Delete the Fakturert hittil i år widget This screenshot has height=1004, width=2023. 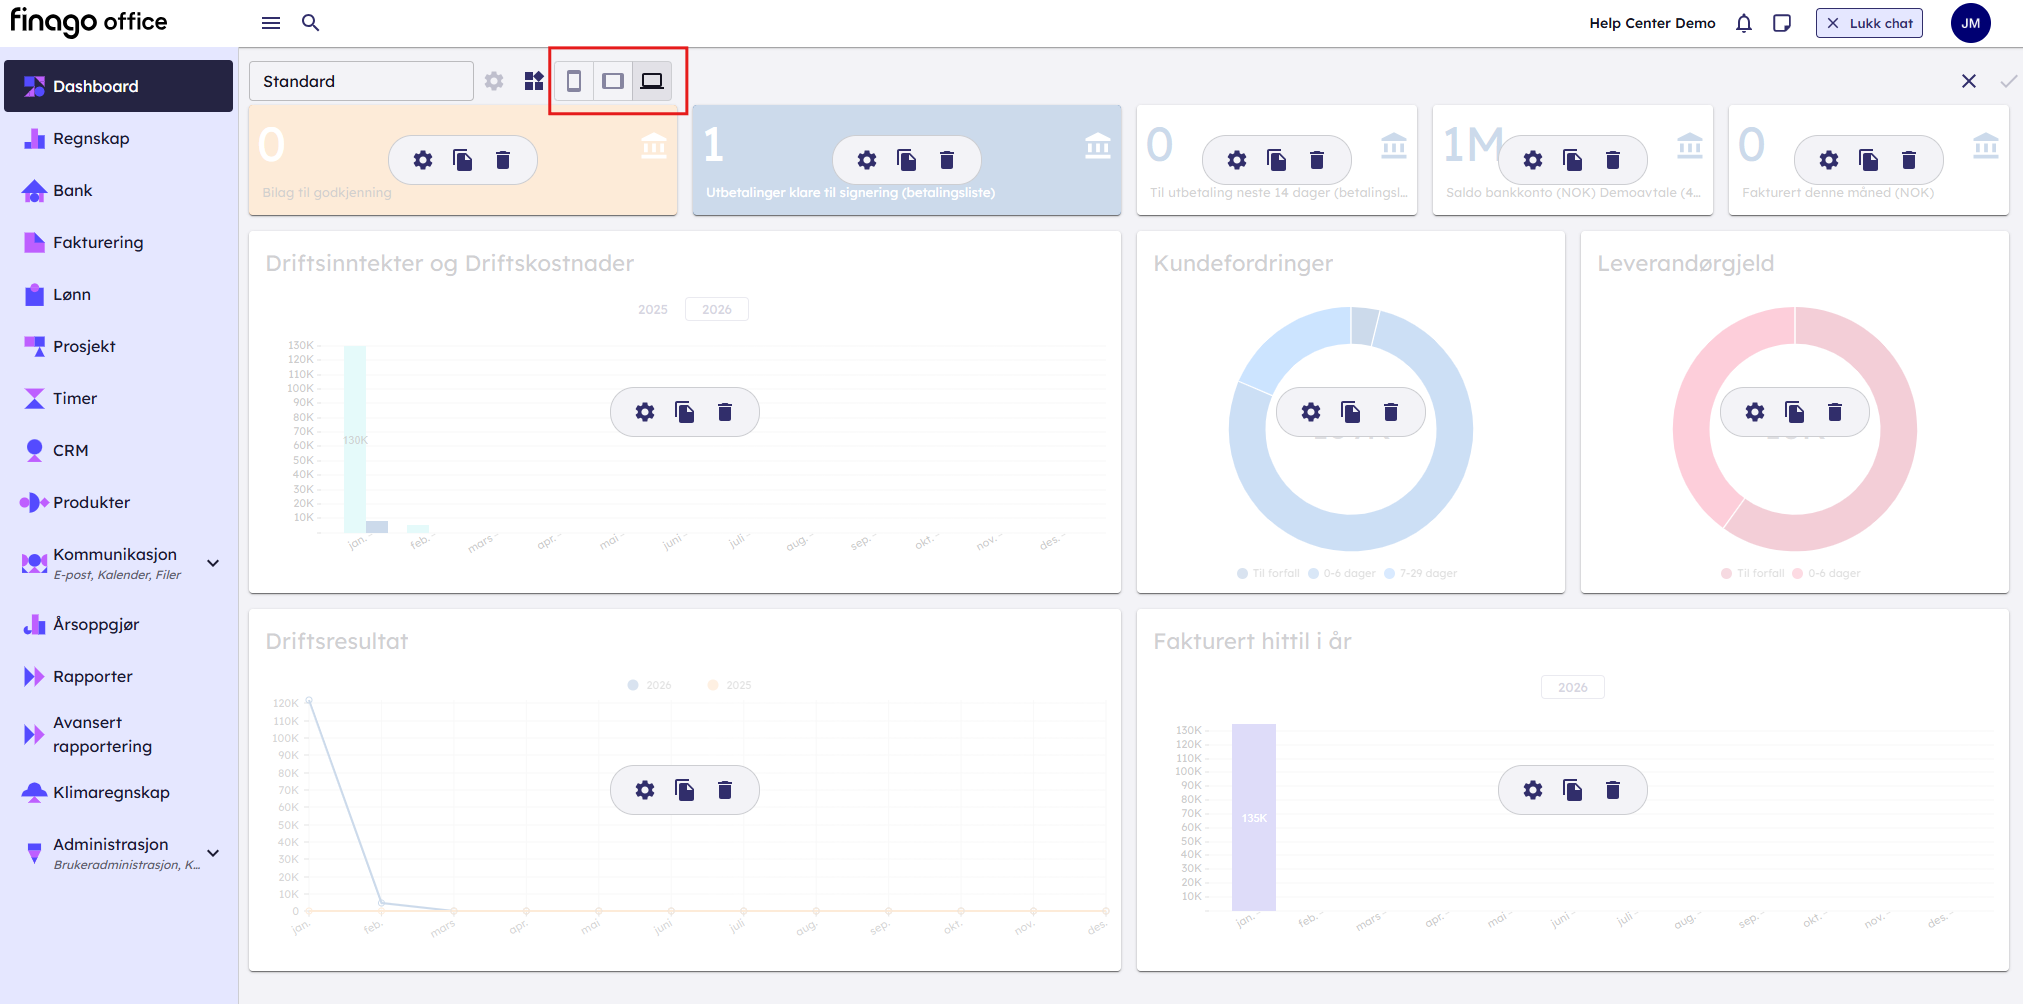[x=1613, y=790]
